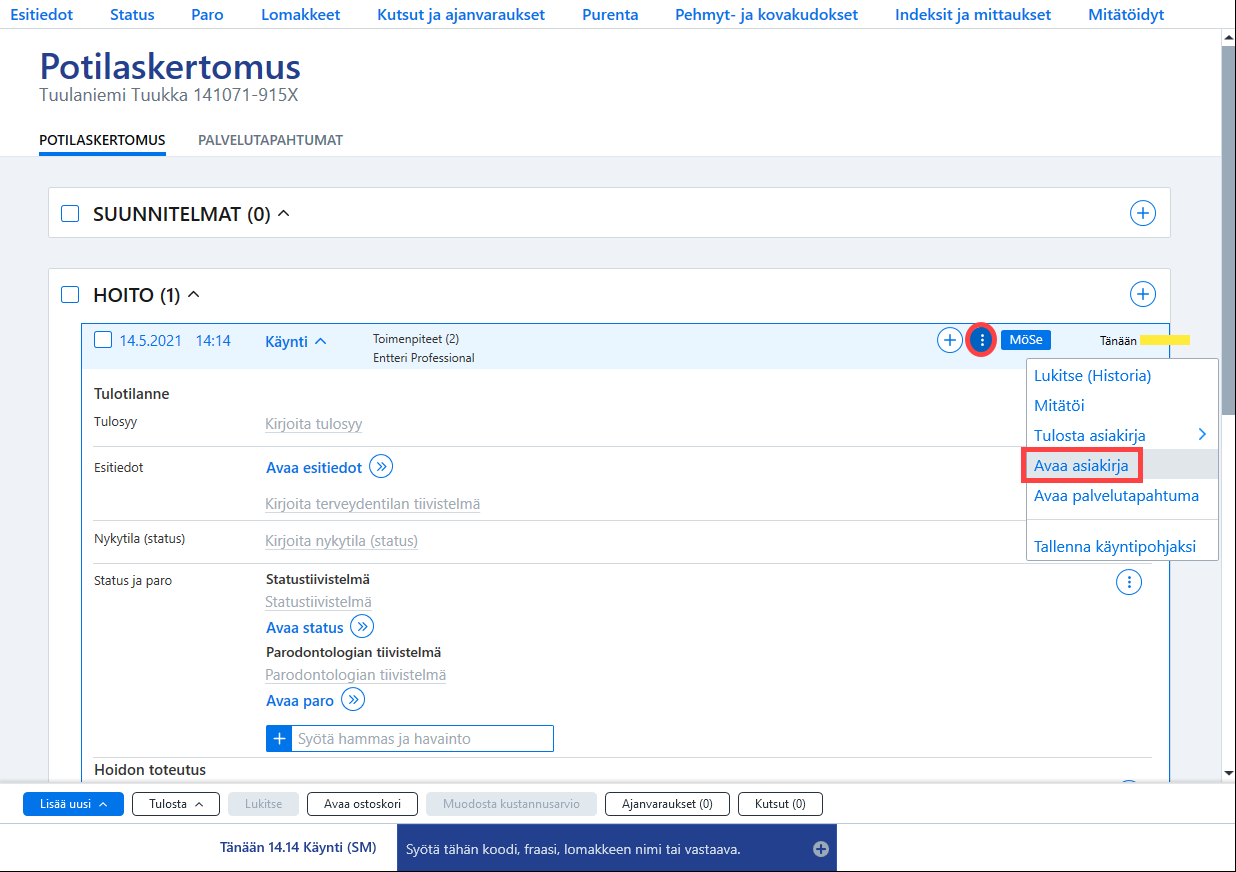
Task: Click the Ajanvaraukset (0) button
Action: tap(667, 804)
